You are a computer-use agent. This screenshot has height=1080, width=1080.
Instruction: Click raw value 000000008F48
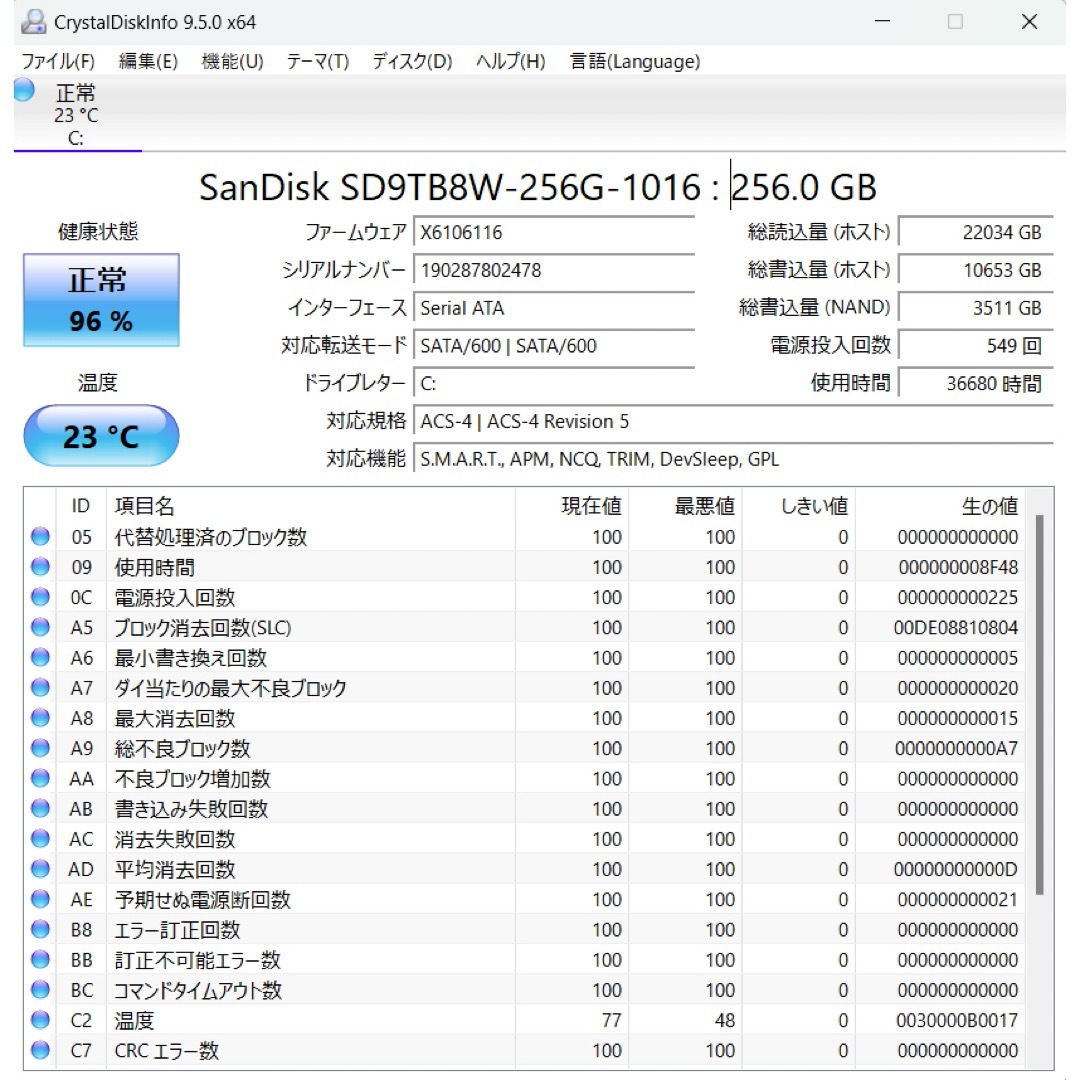click(958, 568)
